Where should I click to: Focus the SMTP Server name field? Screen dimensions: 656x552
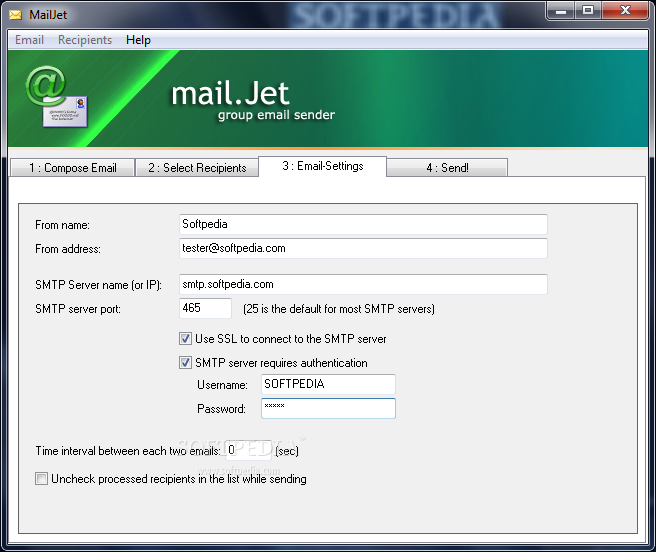point(363,284)
